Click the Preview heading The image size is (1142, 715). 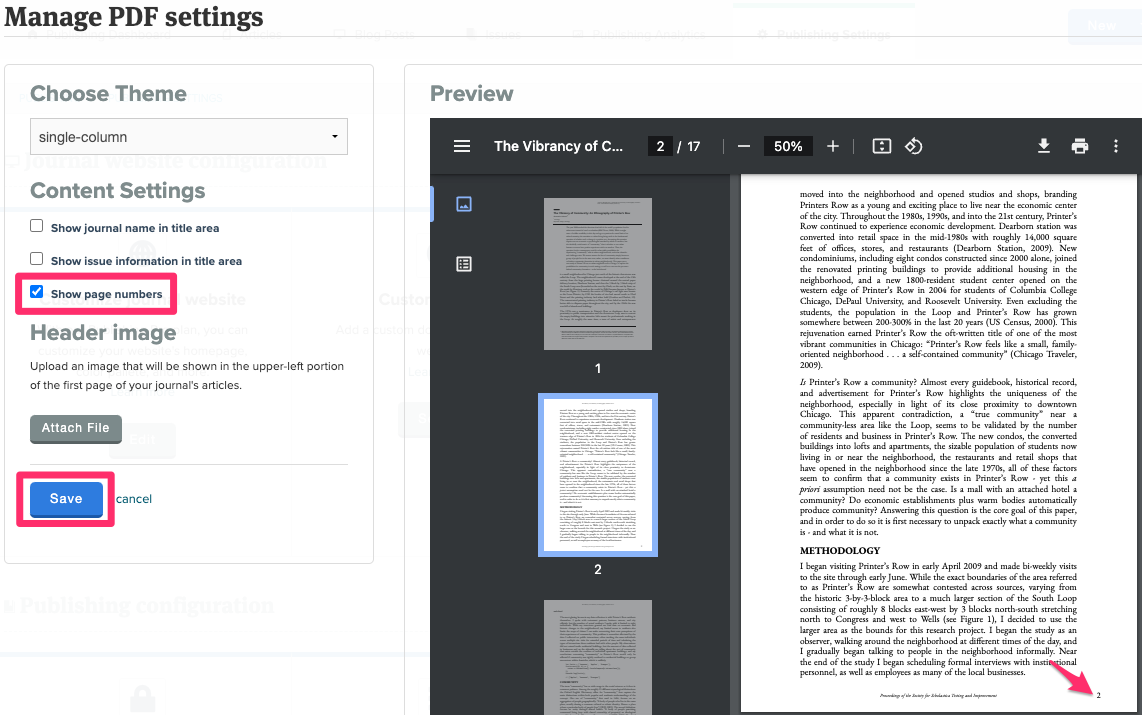coord(472,94)
